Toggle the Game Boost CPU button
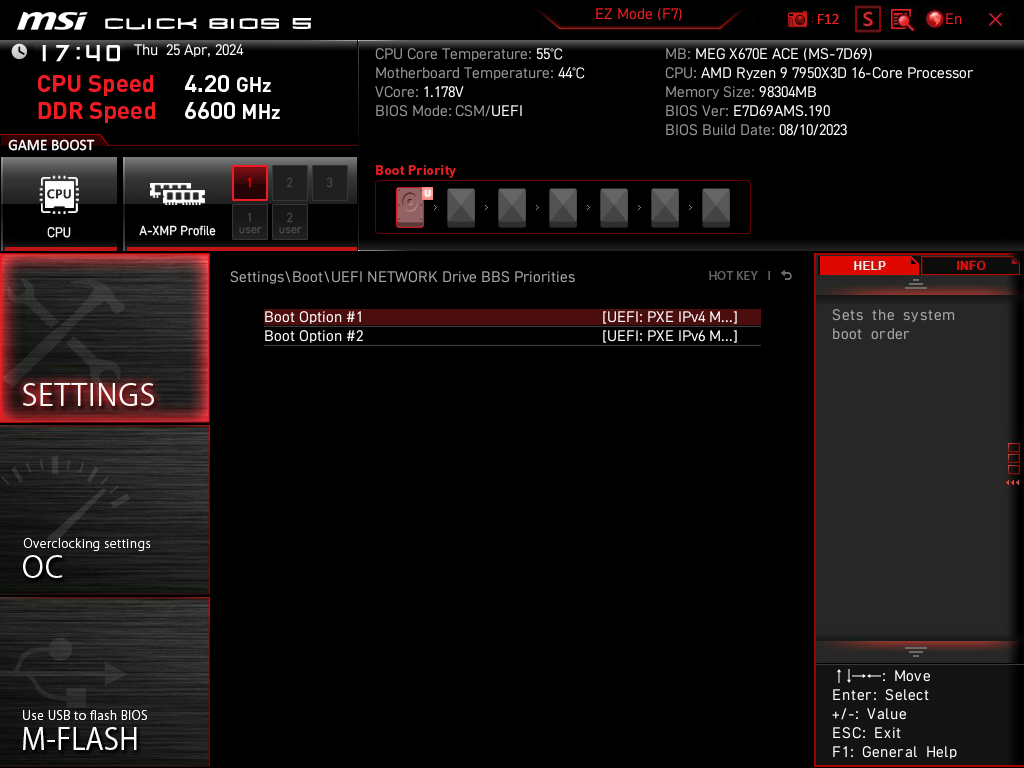The image size is (1024, 768). (x=59, y=203)
